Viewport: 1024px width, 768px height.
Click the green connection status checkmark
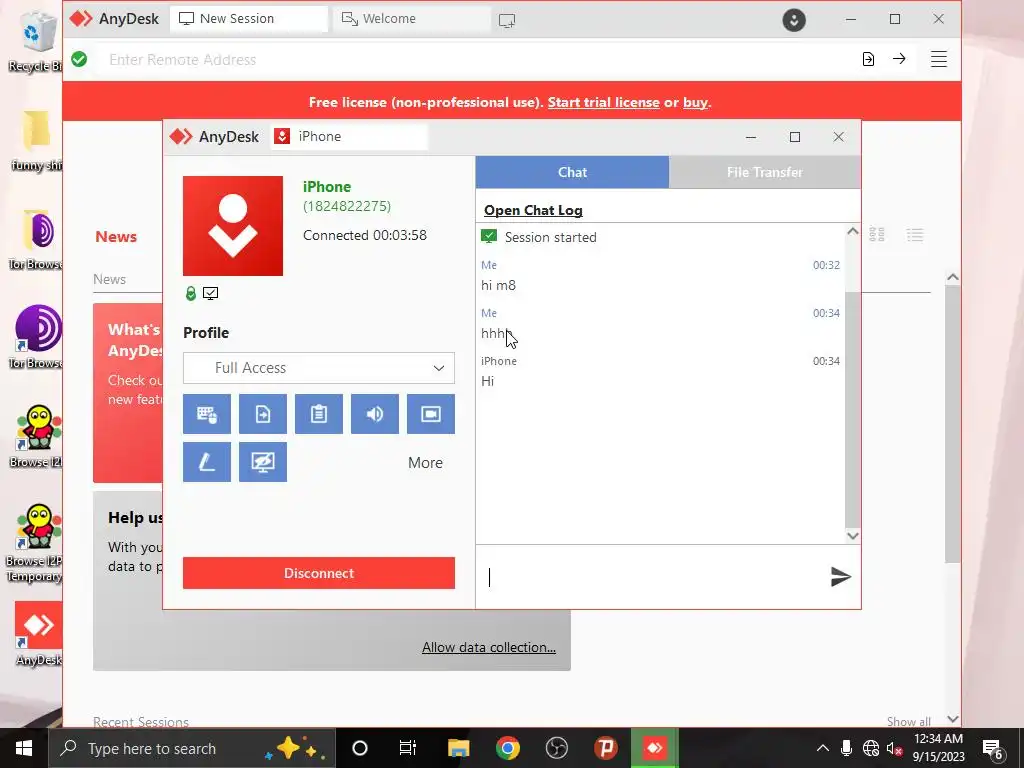click(x=79, y=59)
